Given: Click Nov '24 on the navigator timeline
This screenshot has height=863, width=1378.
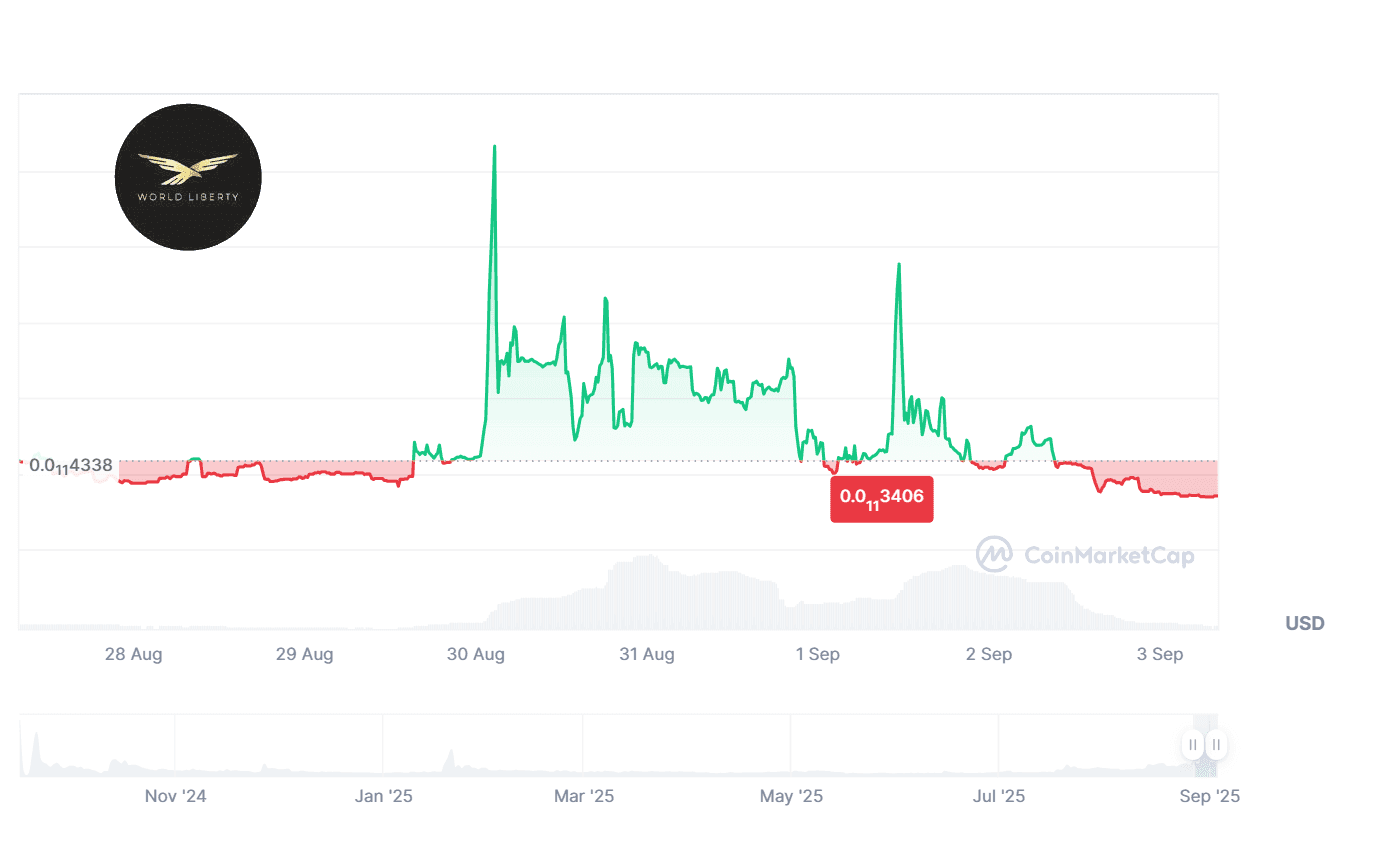Looking at the screenshot, I should point(175,797).
